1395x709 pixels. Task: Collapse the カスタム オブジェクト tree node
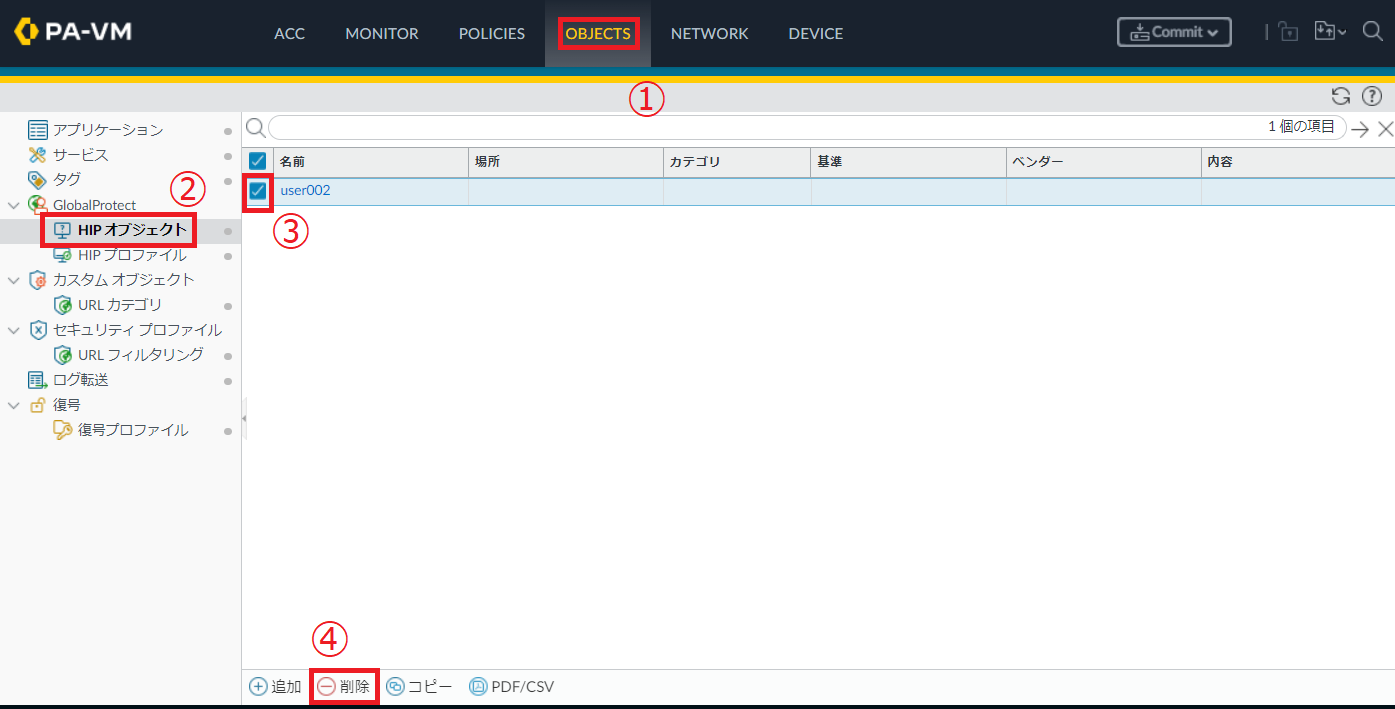pos(13,280)
